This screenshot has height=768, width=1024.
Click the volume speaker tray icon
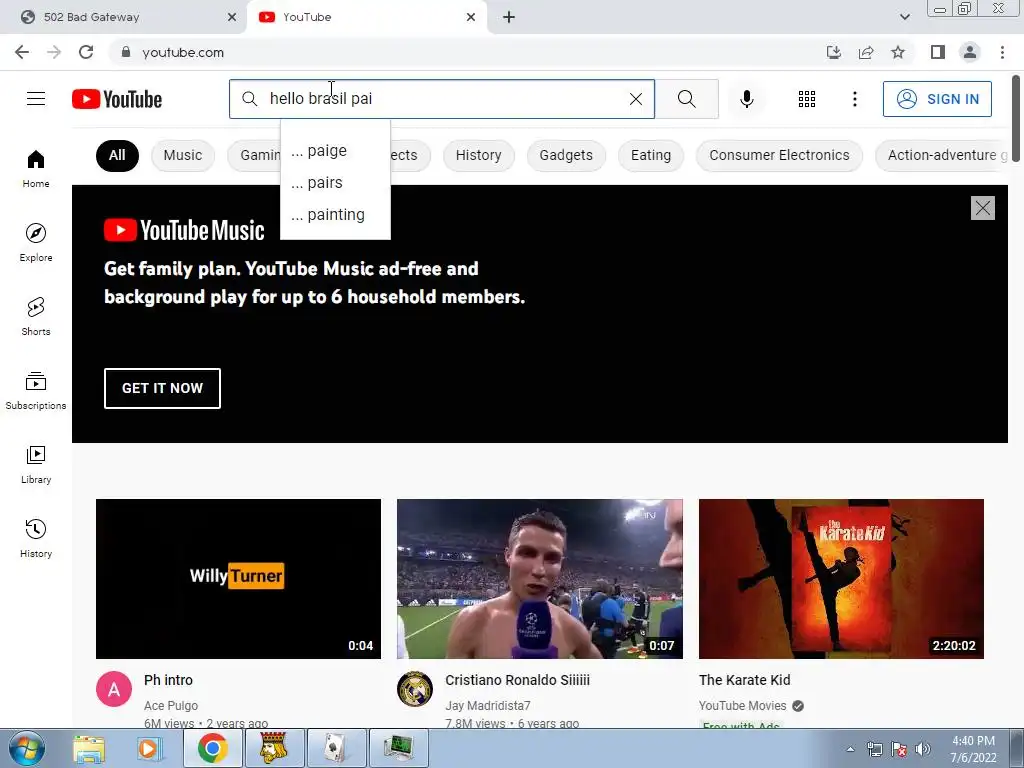[x=923, y=749]
